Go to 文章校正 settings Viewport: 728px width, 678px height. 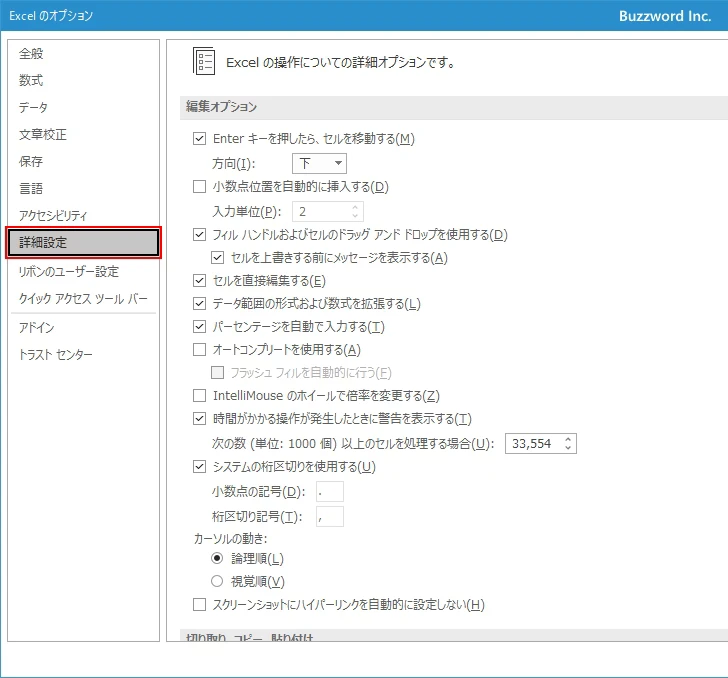pos(43,134)
